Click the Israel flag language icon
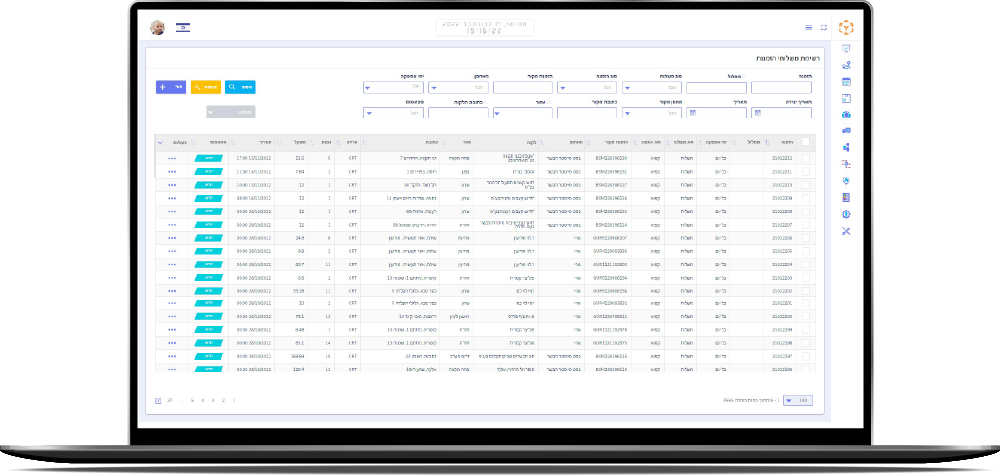The image size is (1000, 476). point(183,27)
